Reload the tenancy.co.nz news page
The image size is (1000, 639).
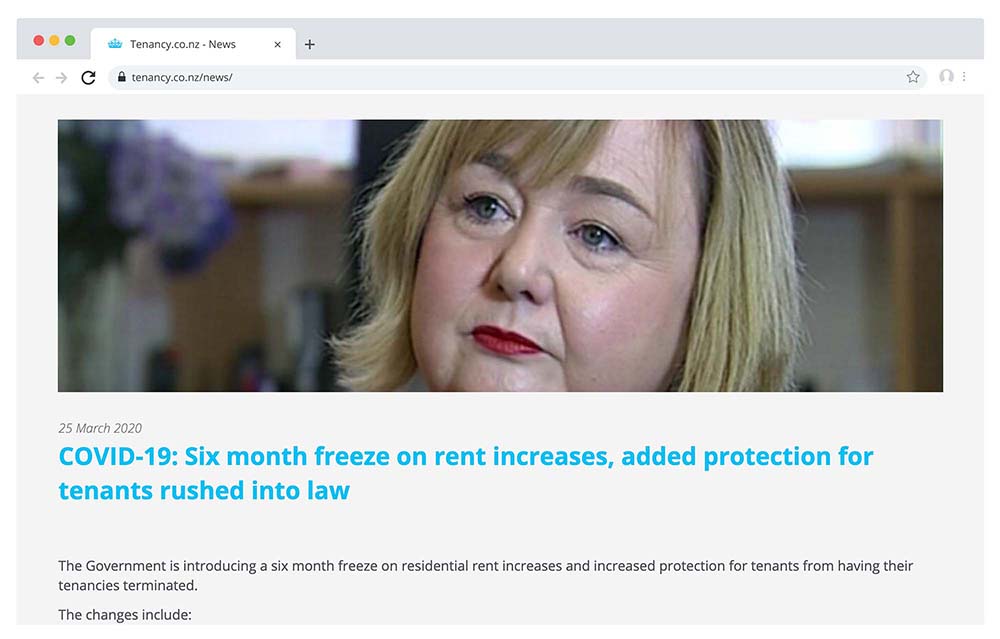click(x=88, y=78)
